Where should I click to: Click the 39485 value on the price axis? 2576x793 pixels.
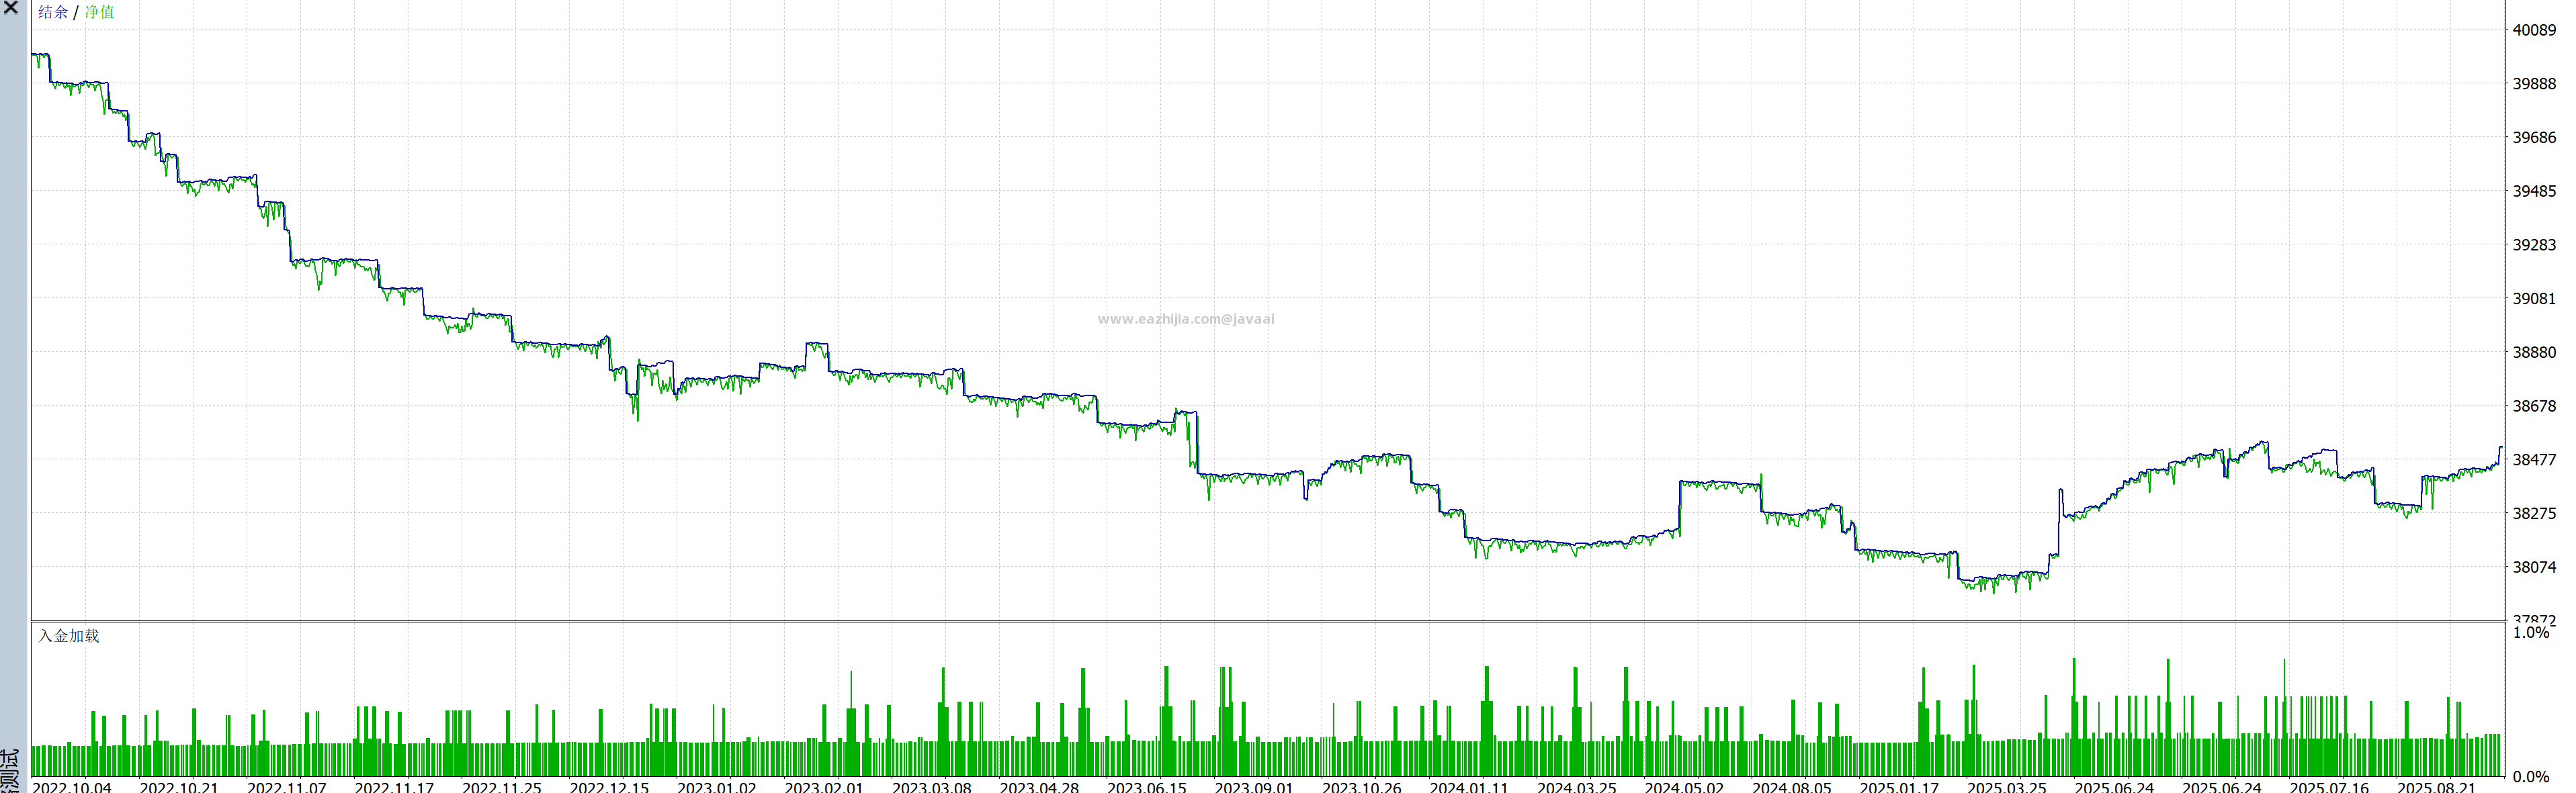pos(2534,191)
